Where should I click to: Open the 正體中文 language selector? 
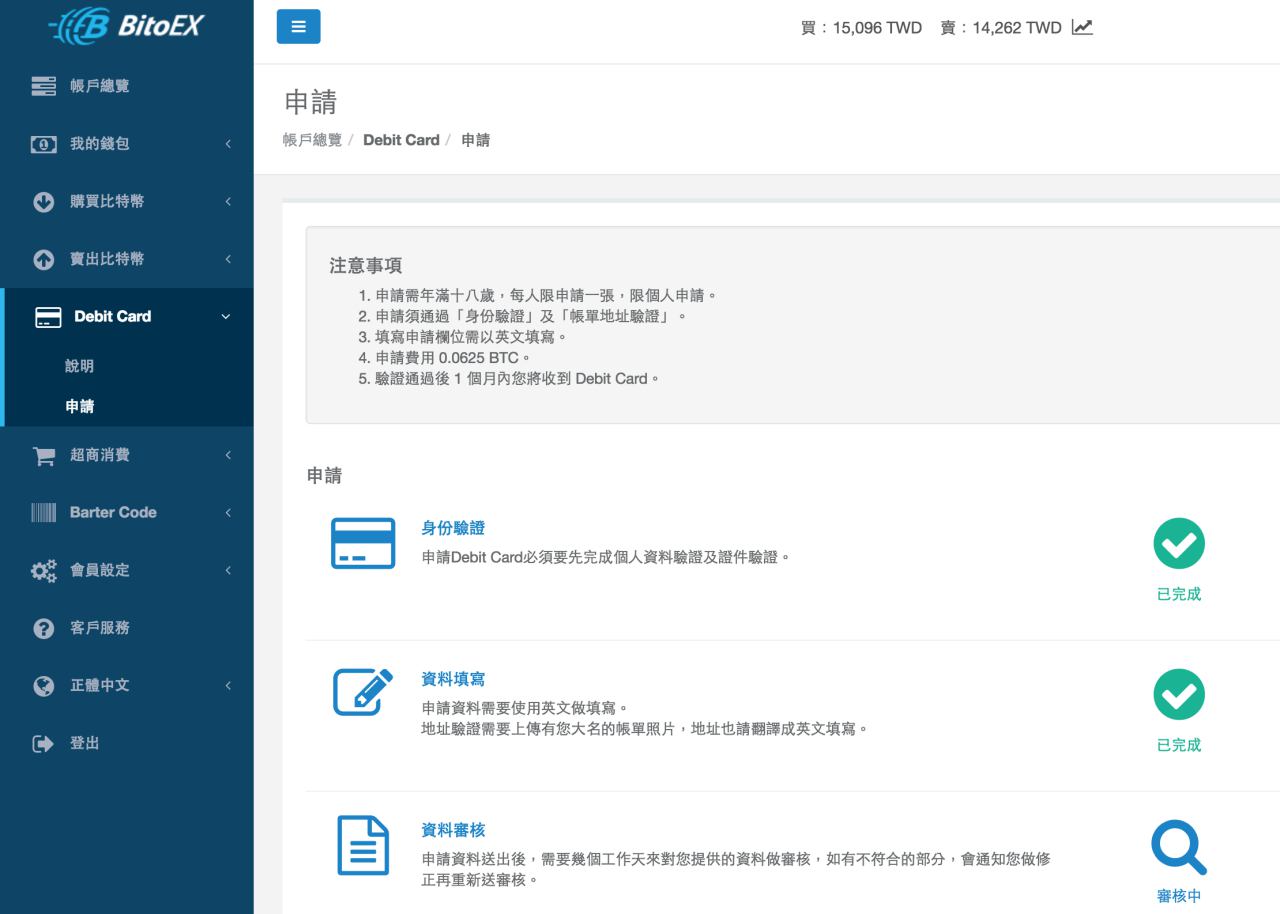(x=100, y=686)
